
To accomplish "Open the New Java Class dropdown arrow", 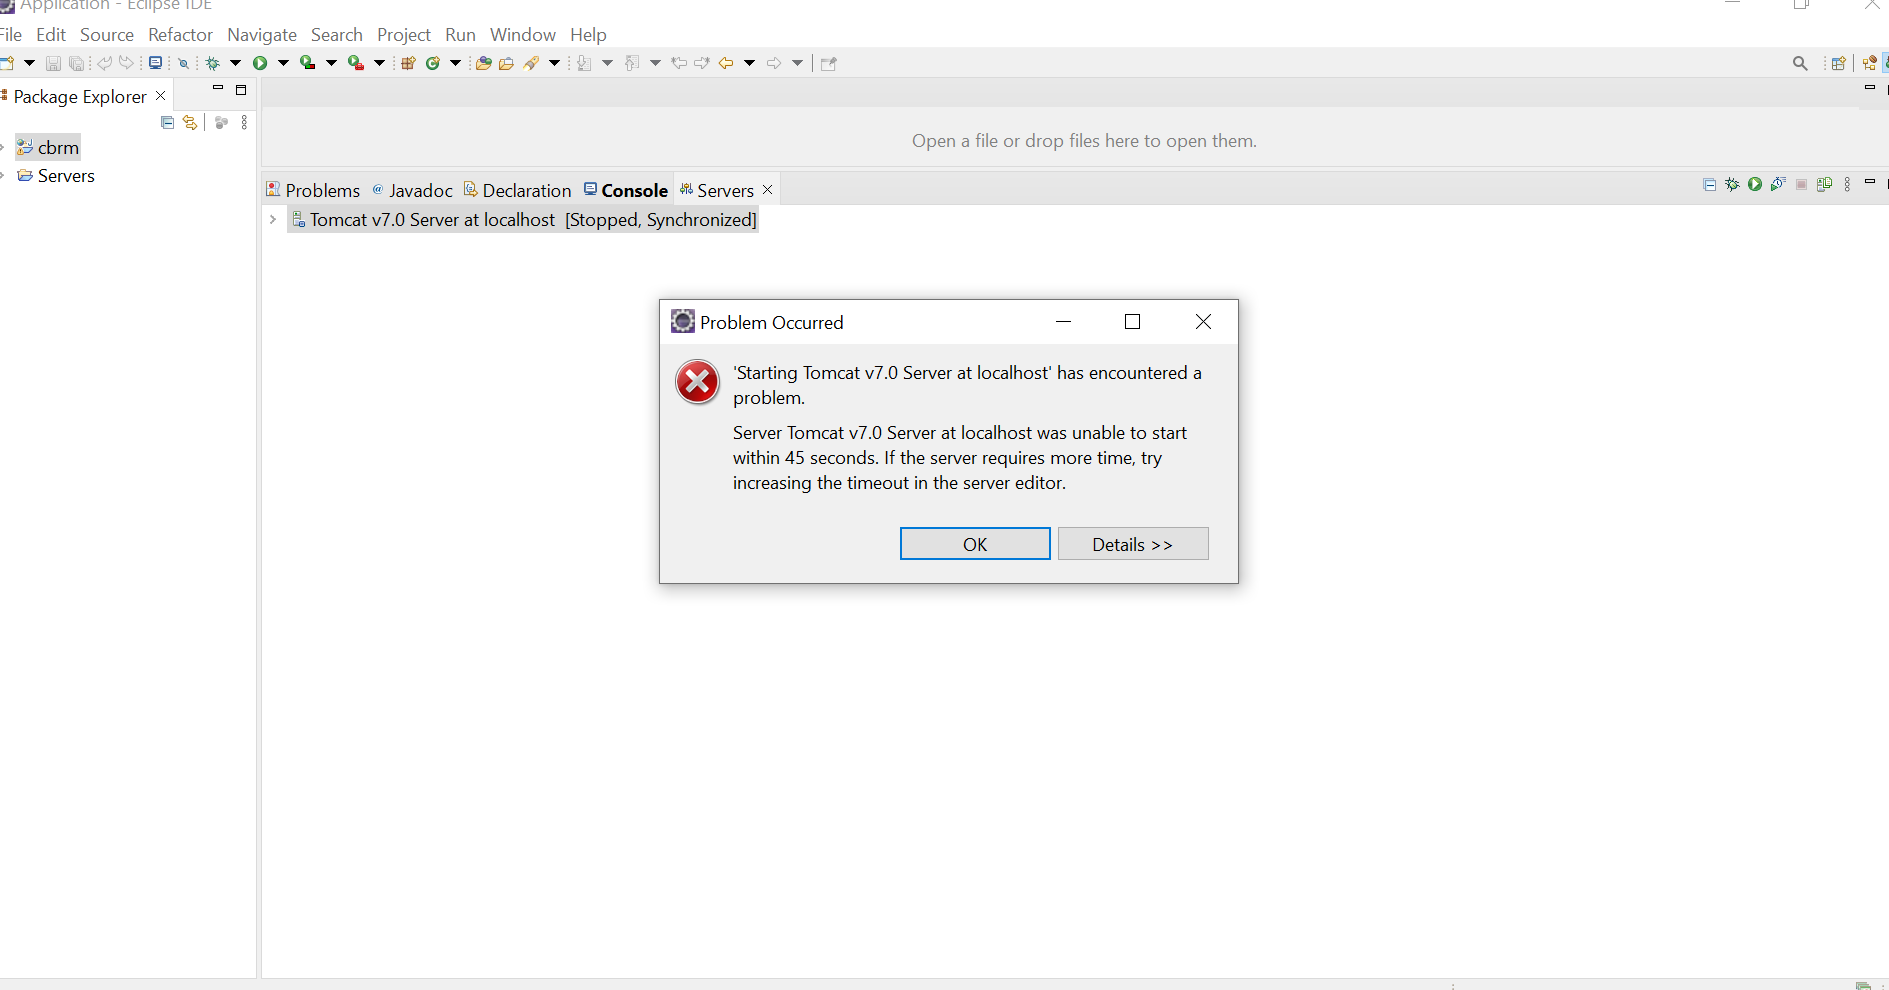I will [x=455, y=63].
